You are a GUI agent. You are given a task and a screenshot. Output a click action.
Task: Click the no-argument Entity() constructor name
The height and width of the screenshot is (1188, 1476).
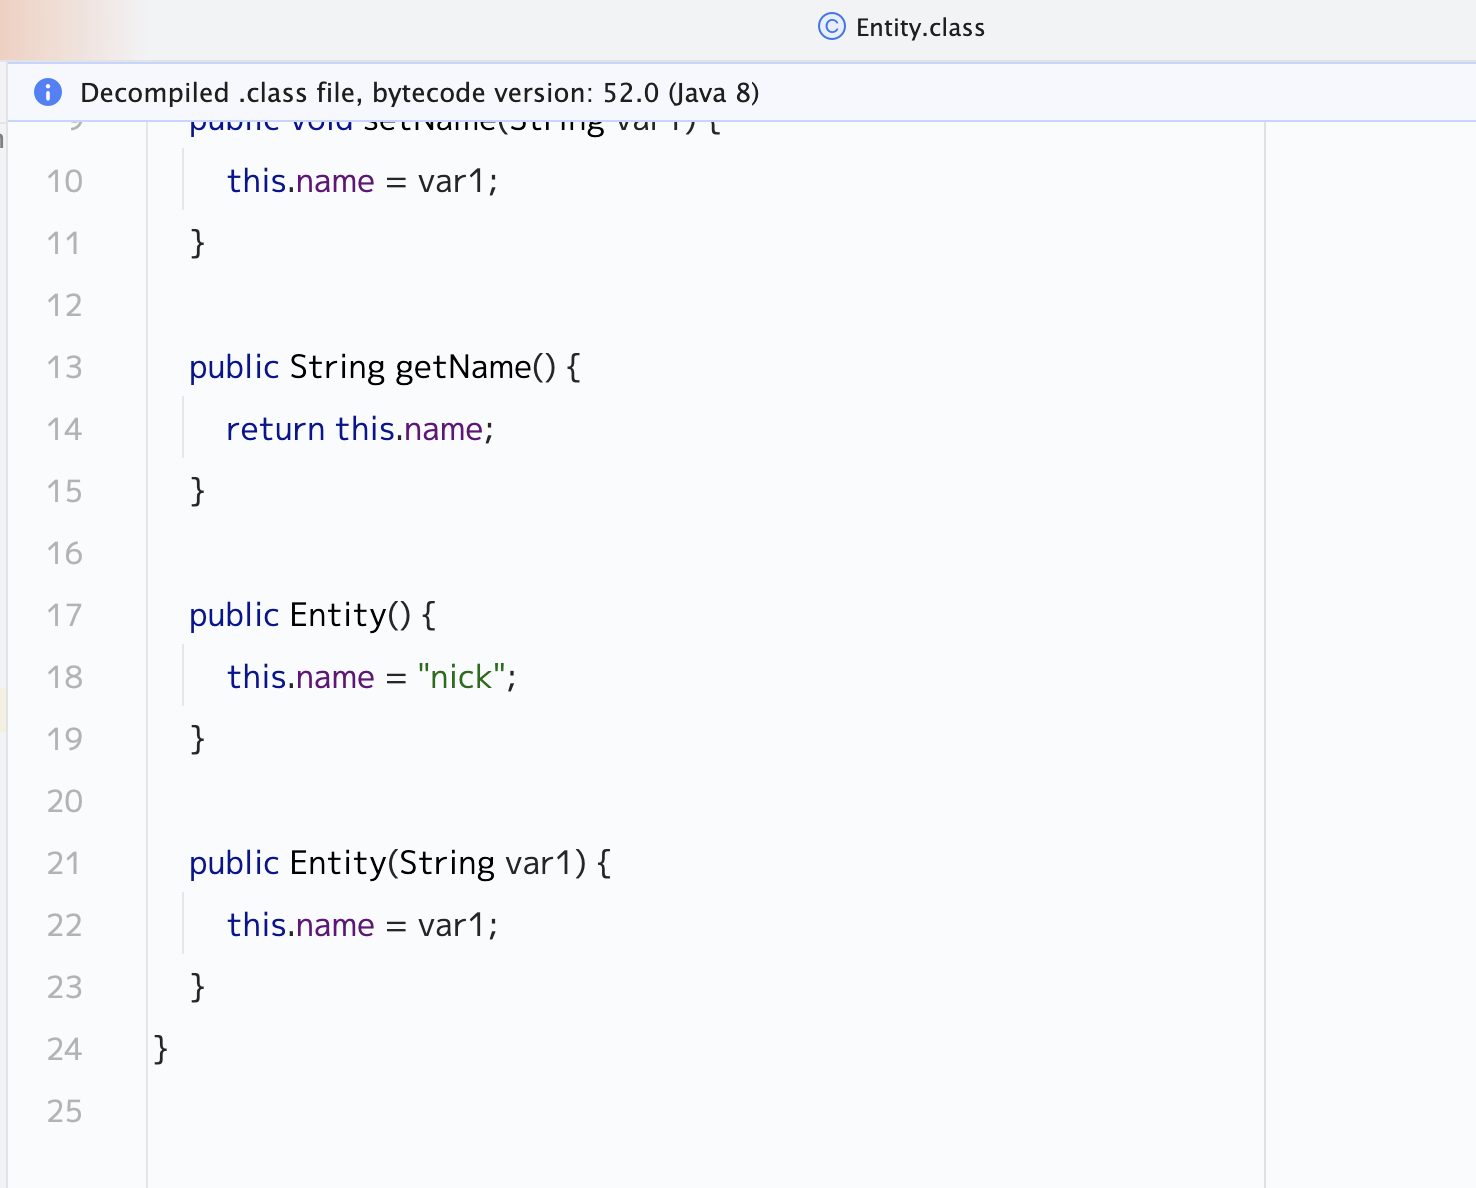(x=336, y=615)
